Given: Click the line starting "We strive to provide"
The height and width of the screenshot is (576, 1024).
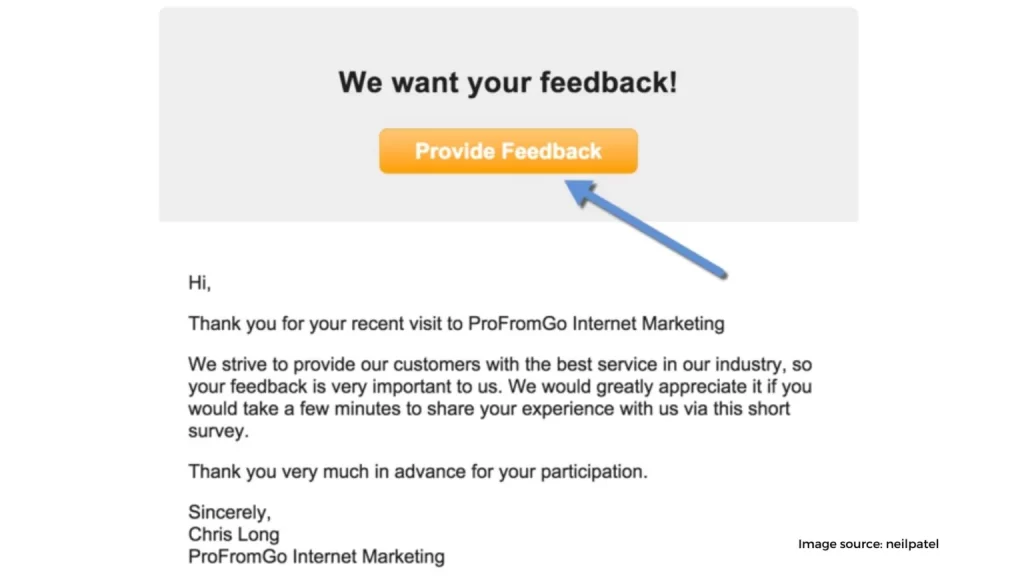Looking at the screenshot, I should 492,364.
